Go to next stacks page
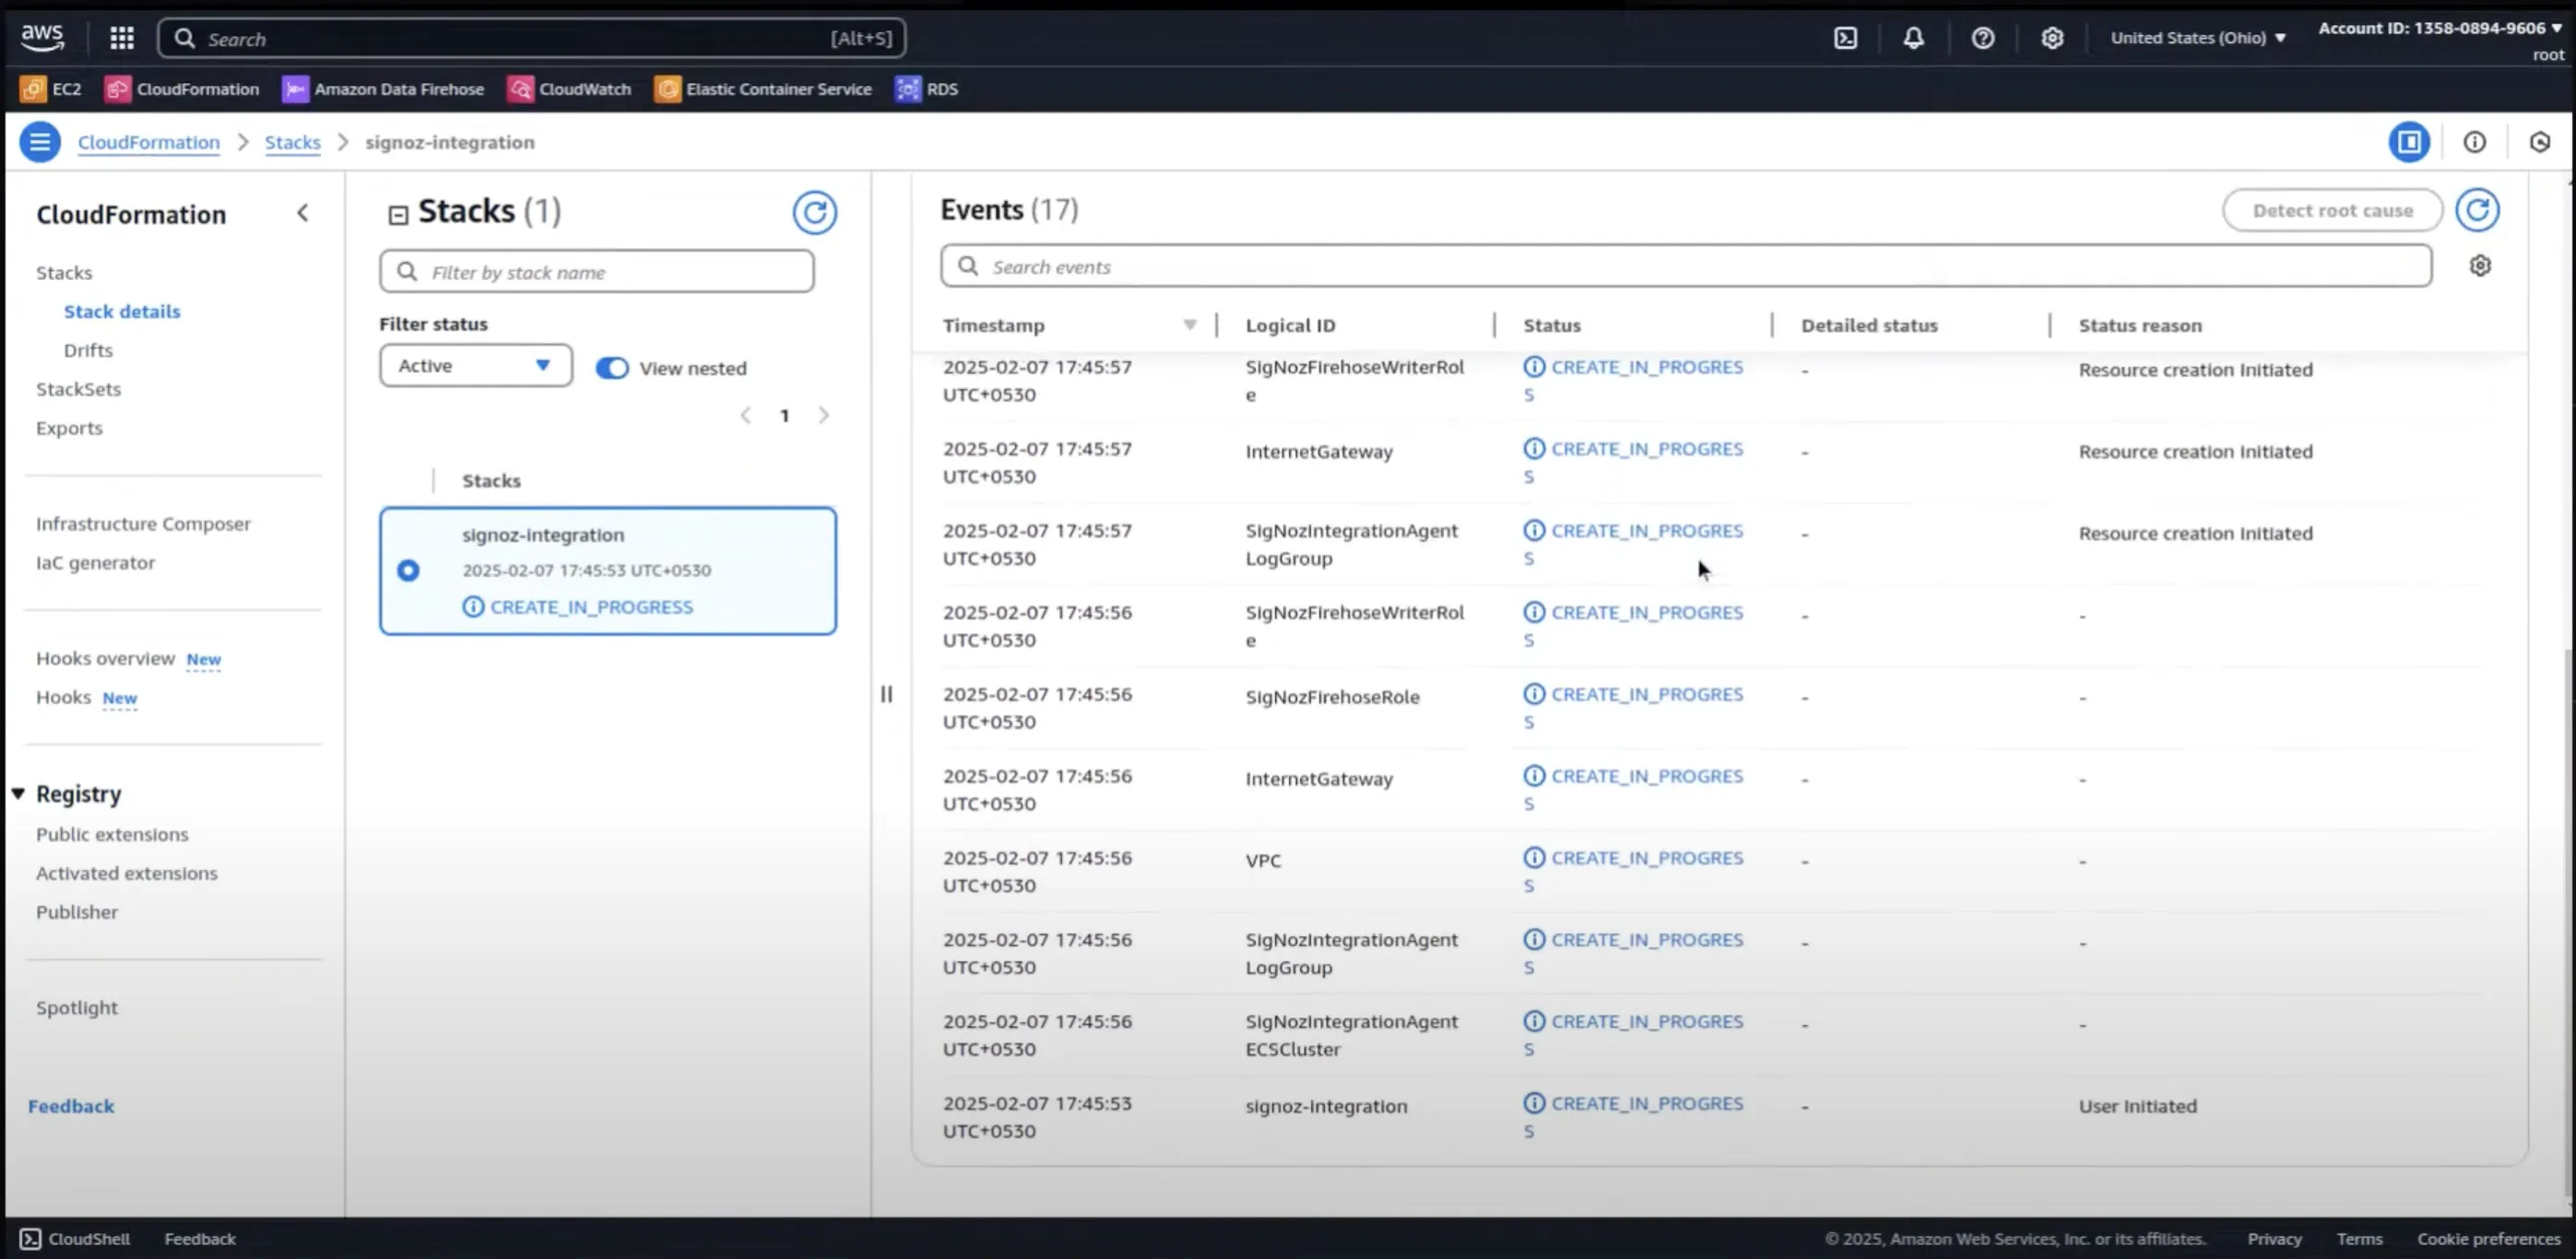This screenshot has width=2576, height=1259. pos(823,415)
